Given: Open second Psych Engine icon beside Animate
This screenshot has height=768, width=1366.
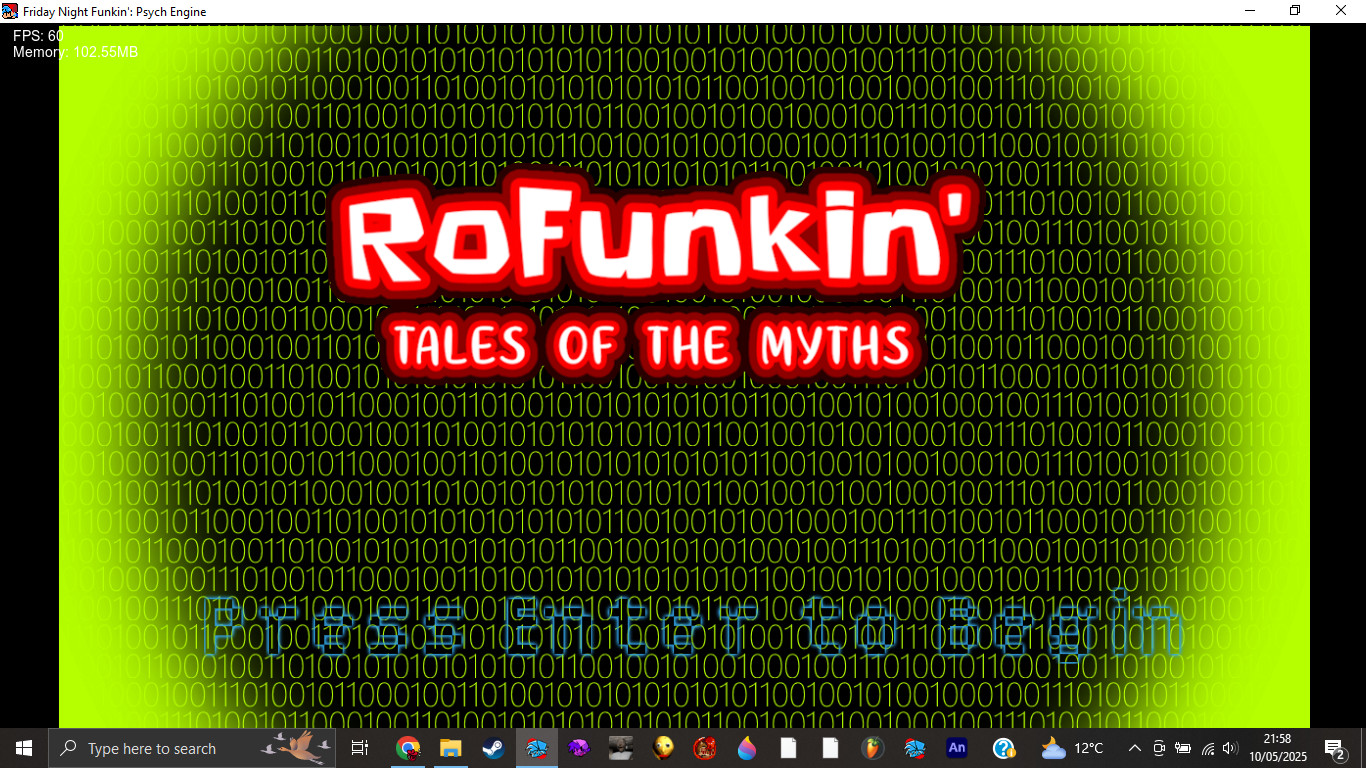Looking at the screenshot, I should [x=914, y=748].
